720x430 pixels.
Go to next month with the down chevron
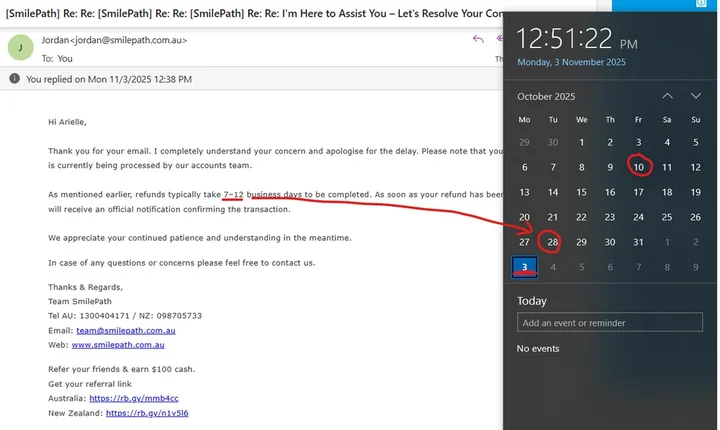tap(696, 96)
